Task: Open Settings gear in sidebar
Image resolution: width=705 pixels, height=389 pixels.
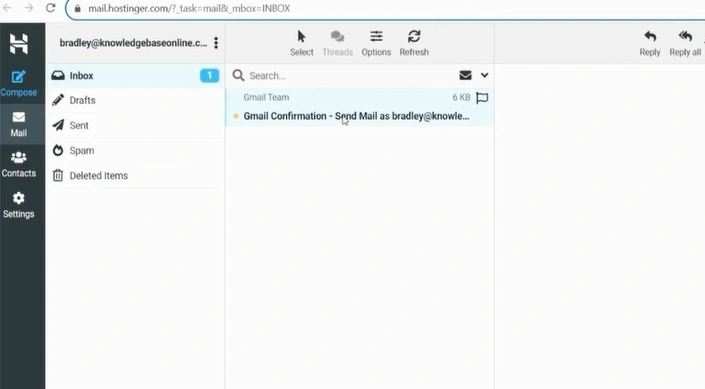Action: pyautogui.click(x=18, y=205)
